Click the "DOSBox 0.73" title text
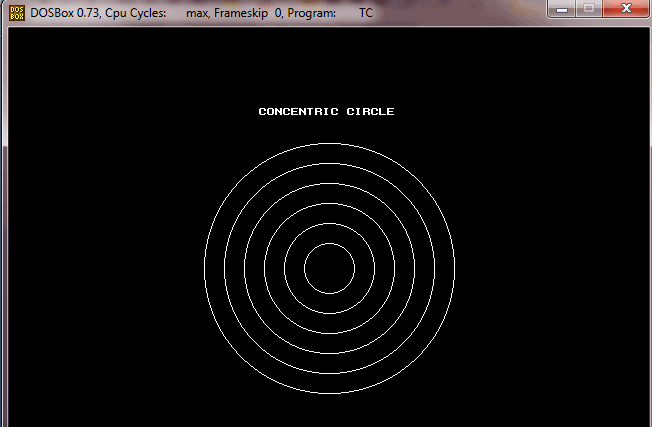Viewport: 652px width, 427px height. [x=68, y=13]
